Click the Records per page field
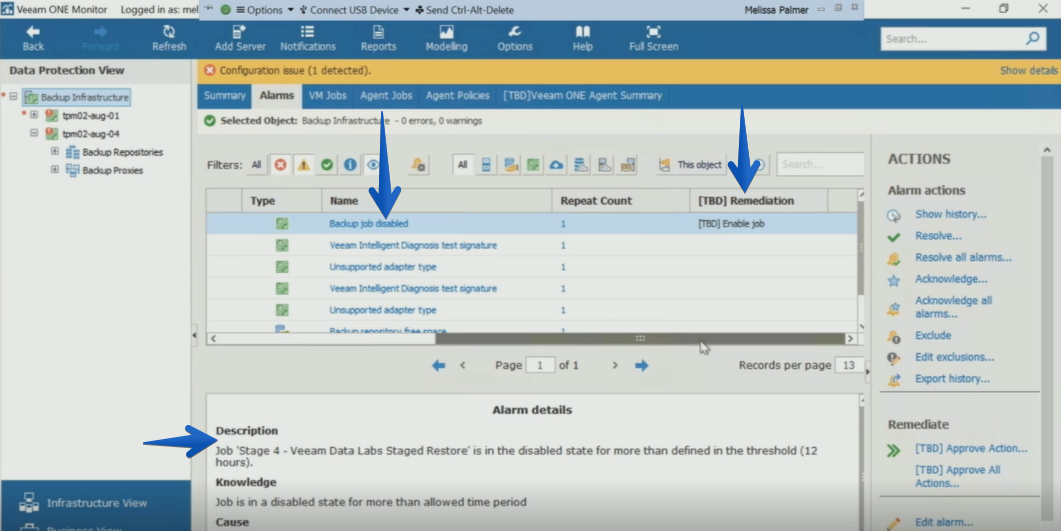The image size is (1061, 531). pyautogui.click(x=849, y=365)
